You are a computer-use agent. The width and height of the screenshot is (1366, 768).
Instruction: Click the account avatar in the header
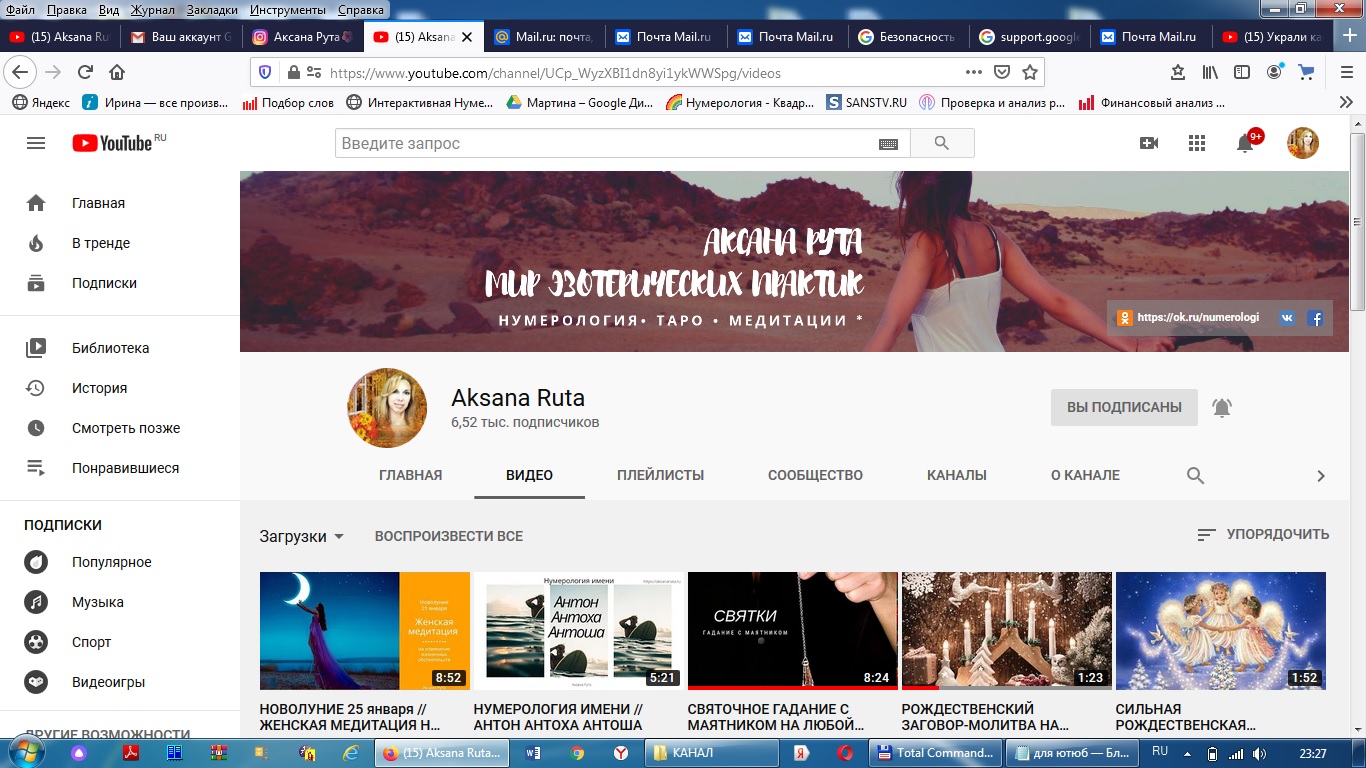coord(1303,143)
